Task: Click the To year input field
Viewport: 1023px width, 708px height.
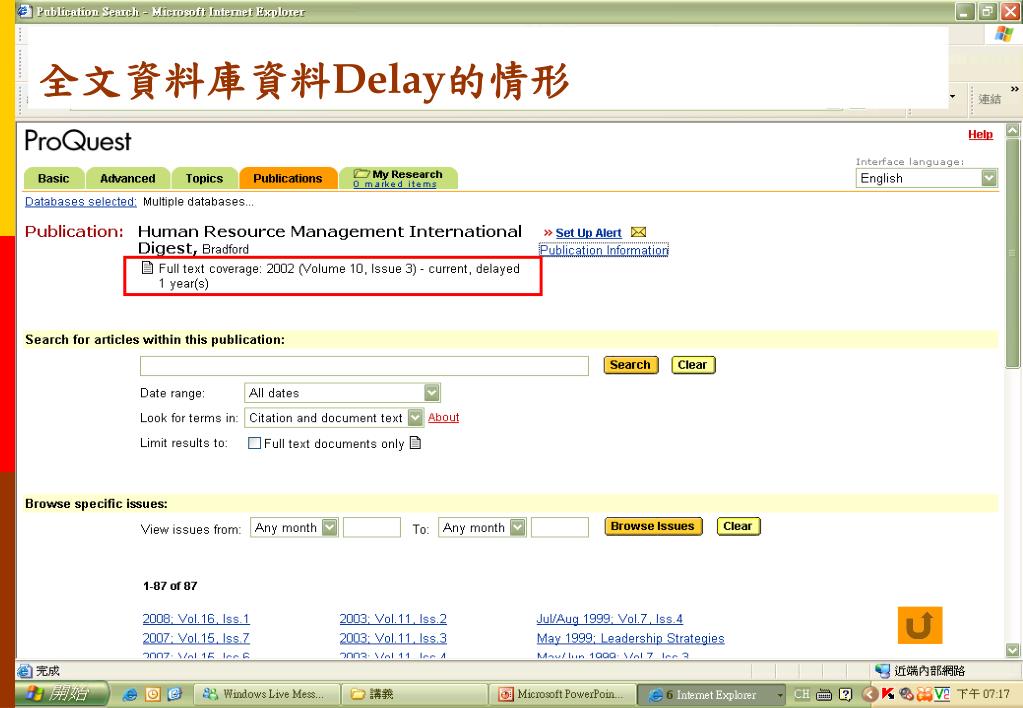Action: 560,527
